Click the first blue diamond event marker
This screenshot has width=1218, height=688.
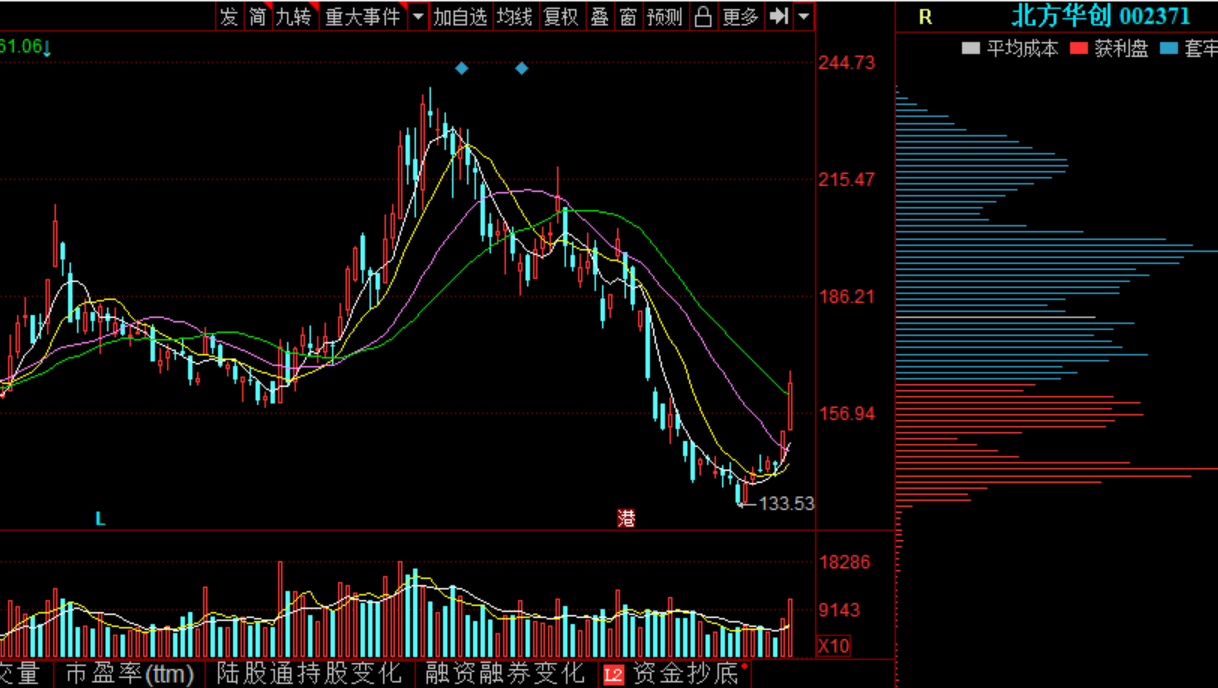click(461, 68)
